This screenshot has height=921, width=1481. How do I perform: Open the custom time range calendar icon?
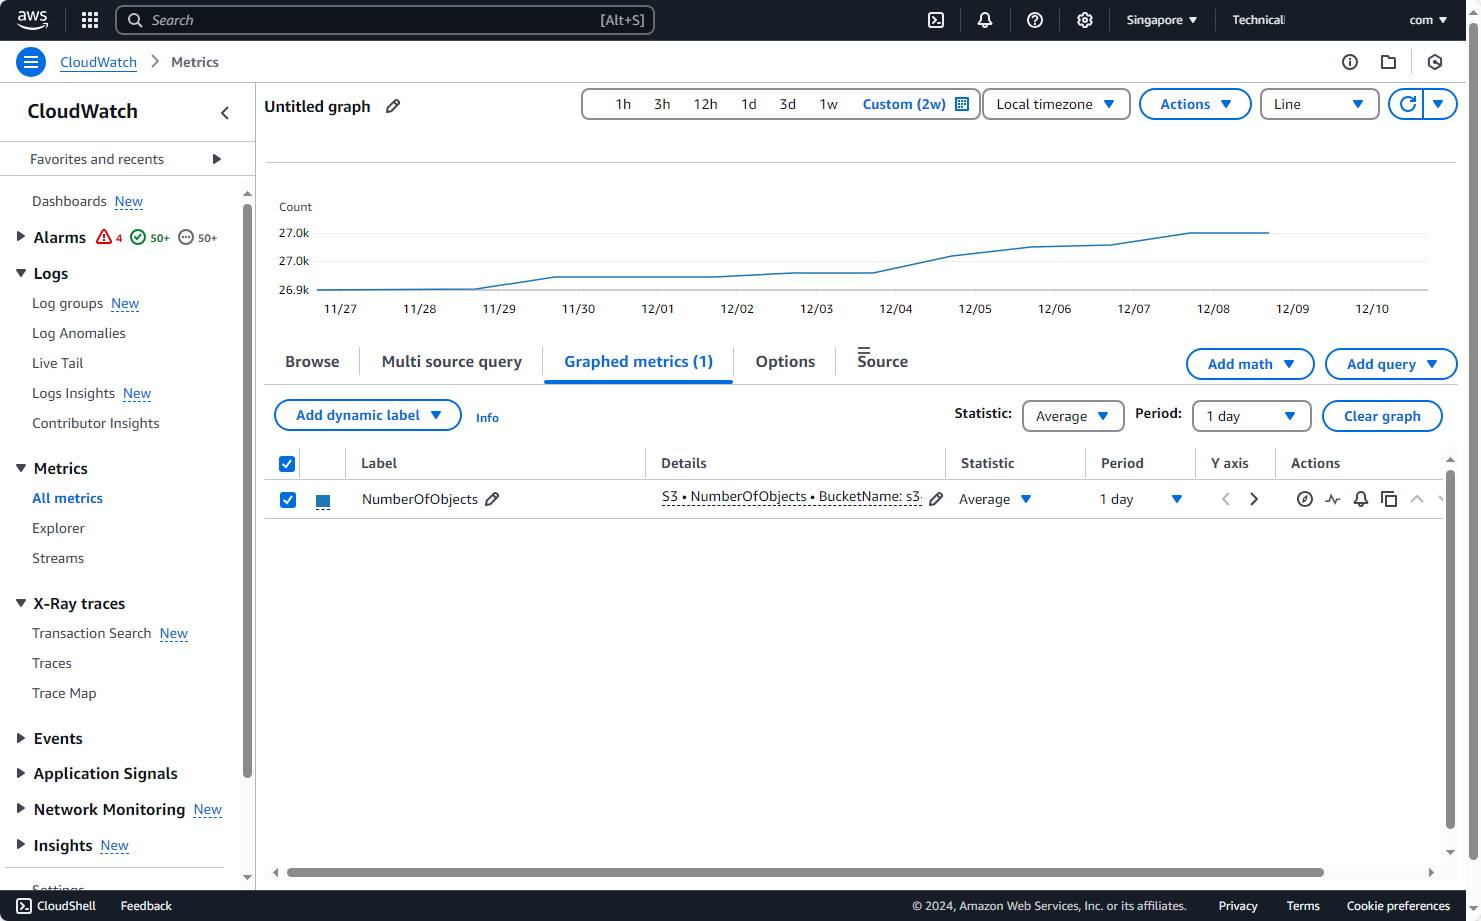coord(962,104)
